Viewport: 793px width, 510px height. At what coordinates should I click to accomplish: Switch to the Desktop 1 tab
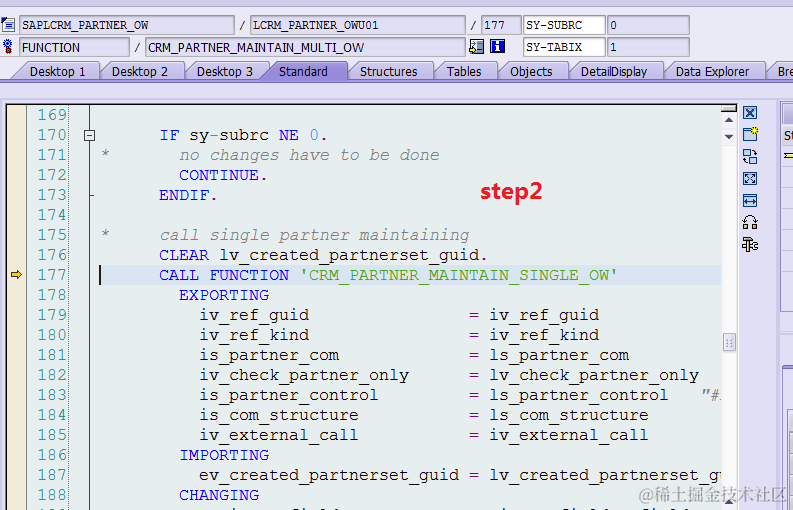tap(57, 71)
